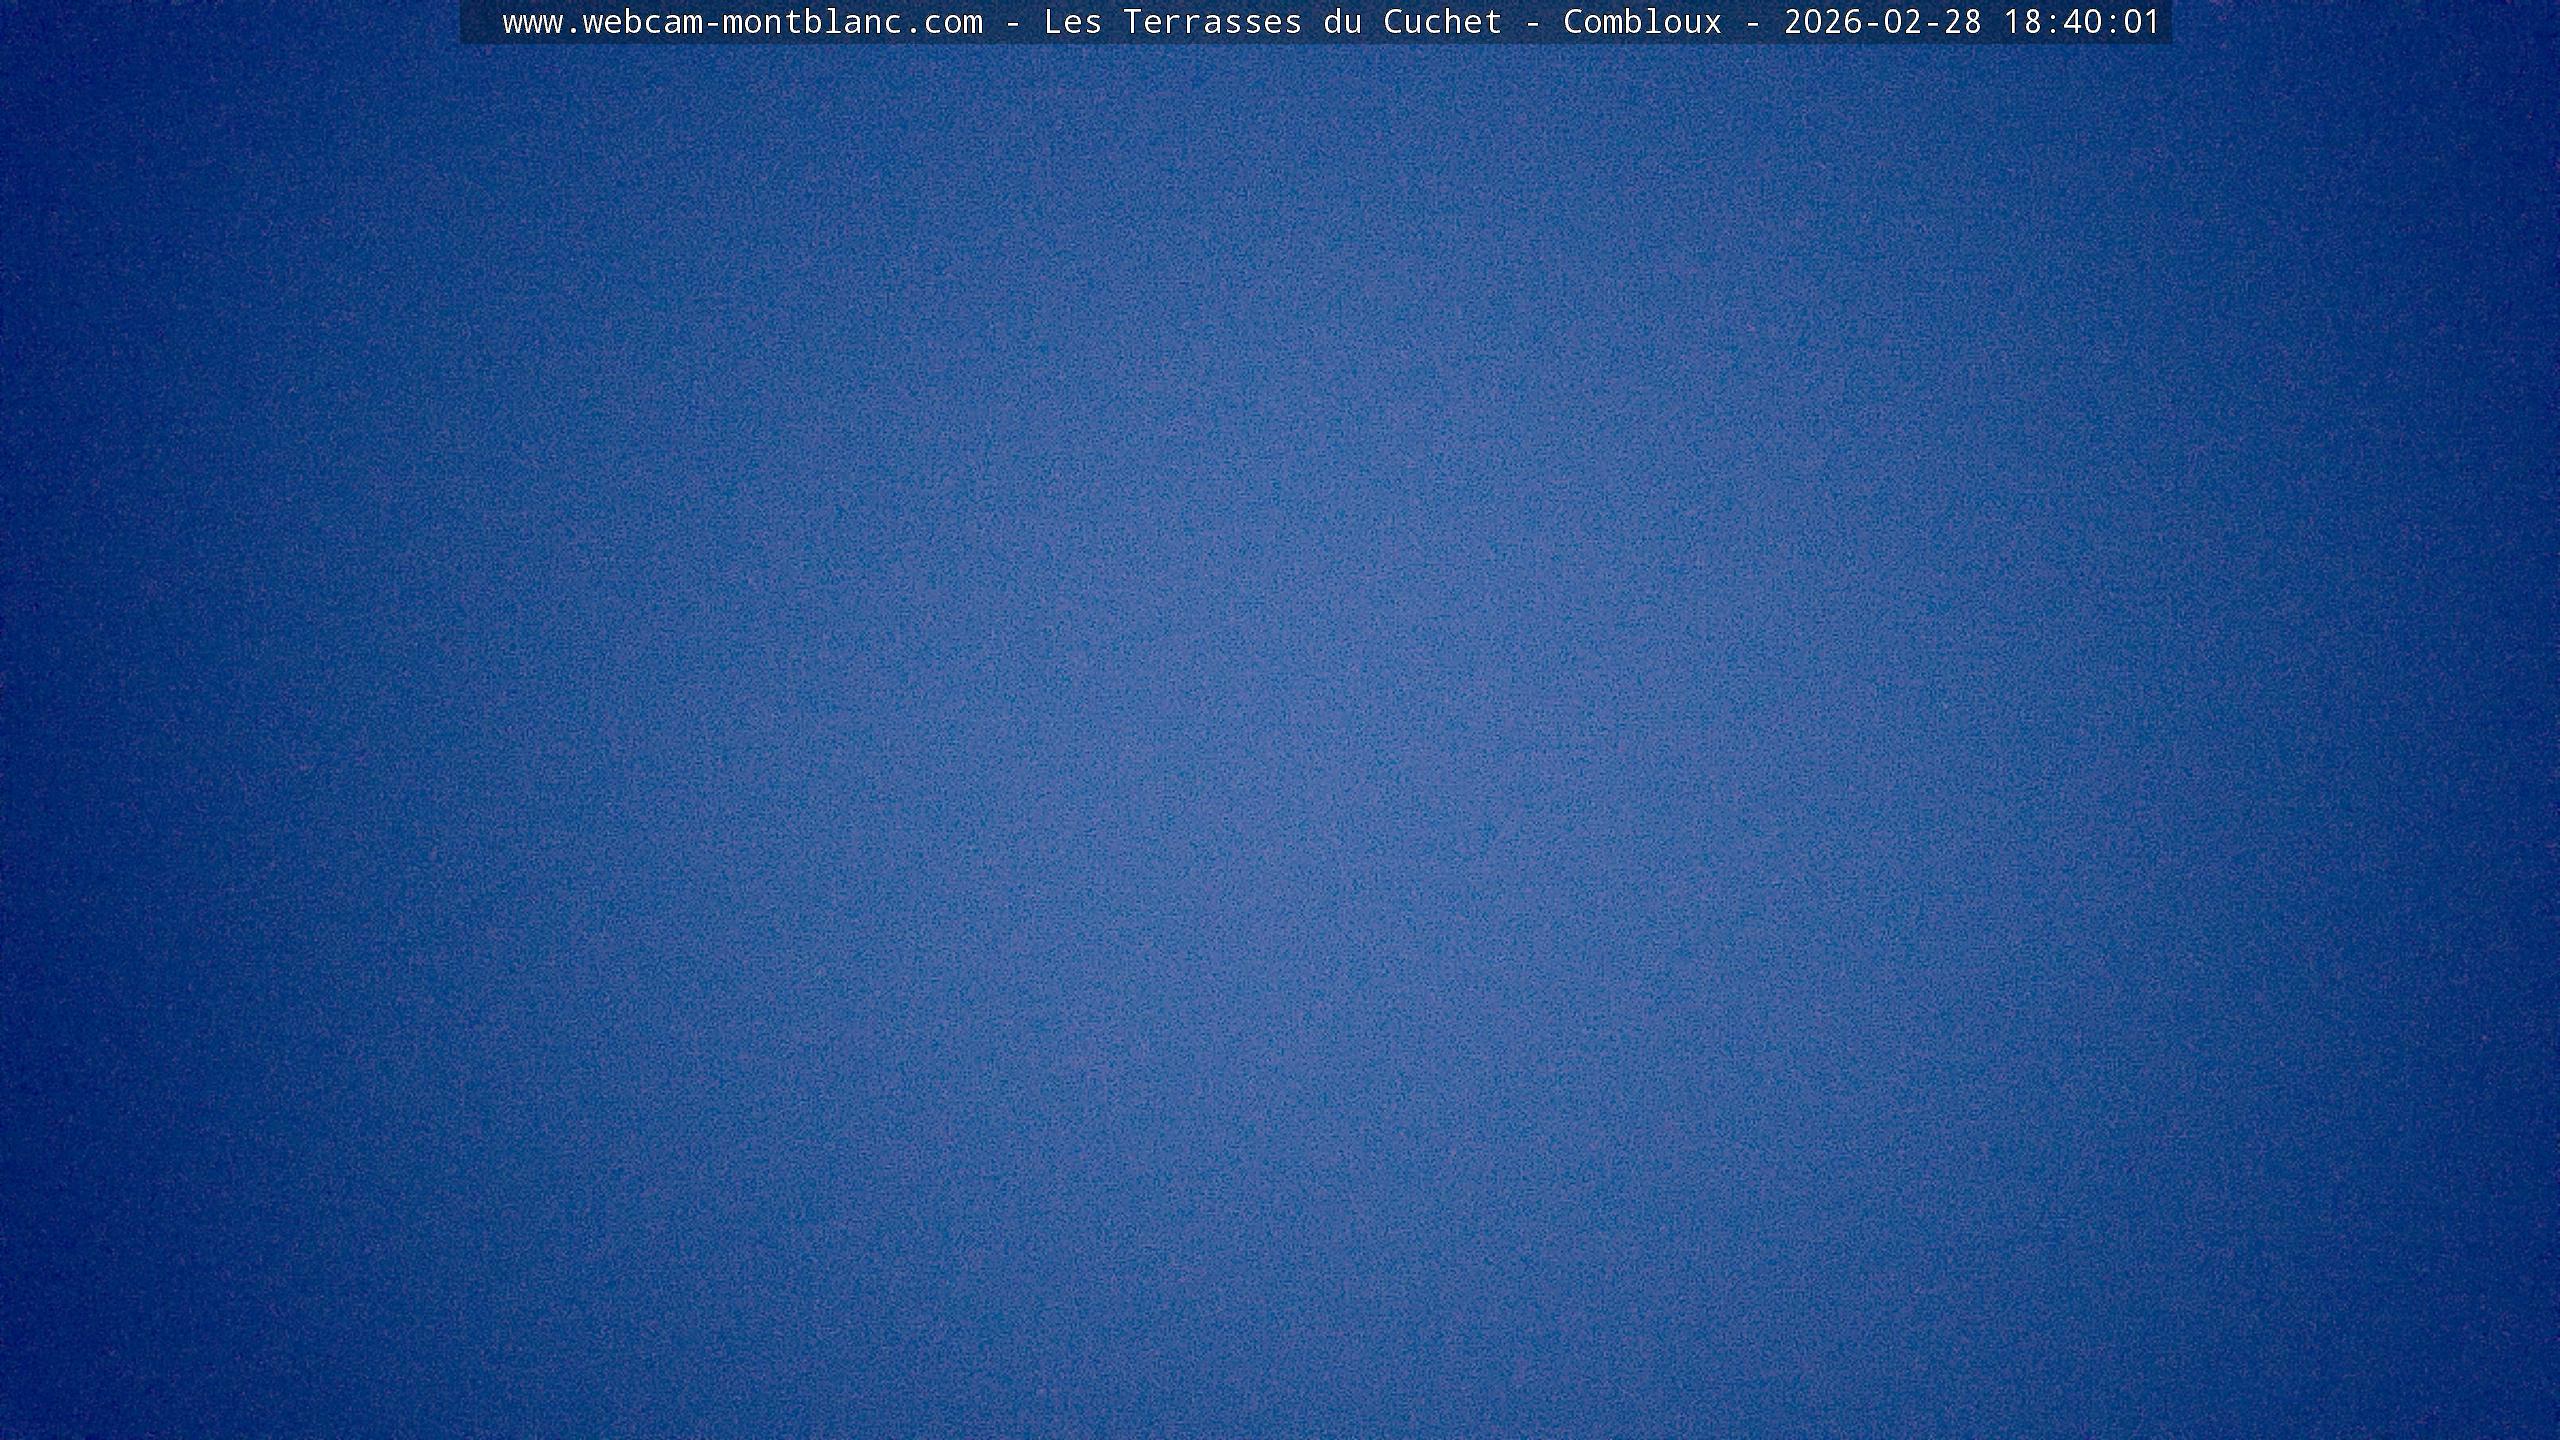Click the center of the blue webcam image
The width and height of the screenshot is (2560, 1440).
tap(1280, 740)
